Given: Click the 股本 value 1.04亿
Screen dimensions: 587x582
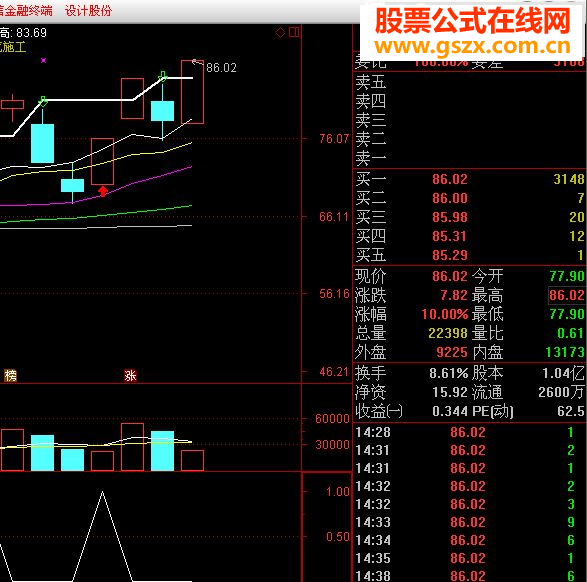Looking at the screenshot, I should tap(563, 373).
